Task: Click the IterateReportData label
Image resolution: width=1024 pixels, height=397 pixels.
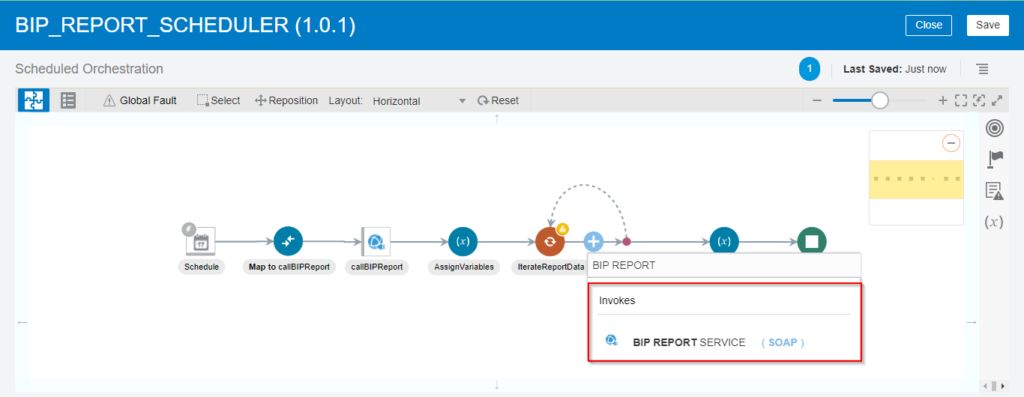Action: coord(549,267)
